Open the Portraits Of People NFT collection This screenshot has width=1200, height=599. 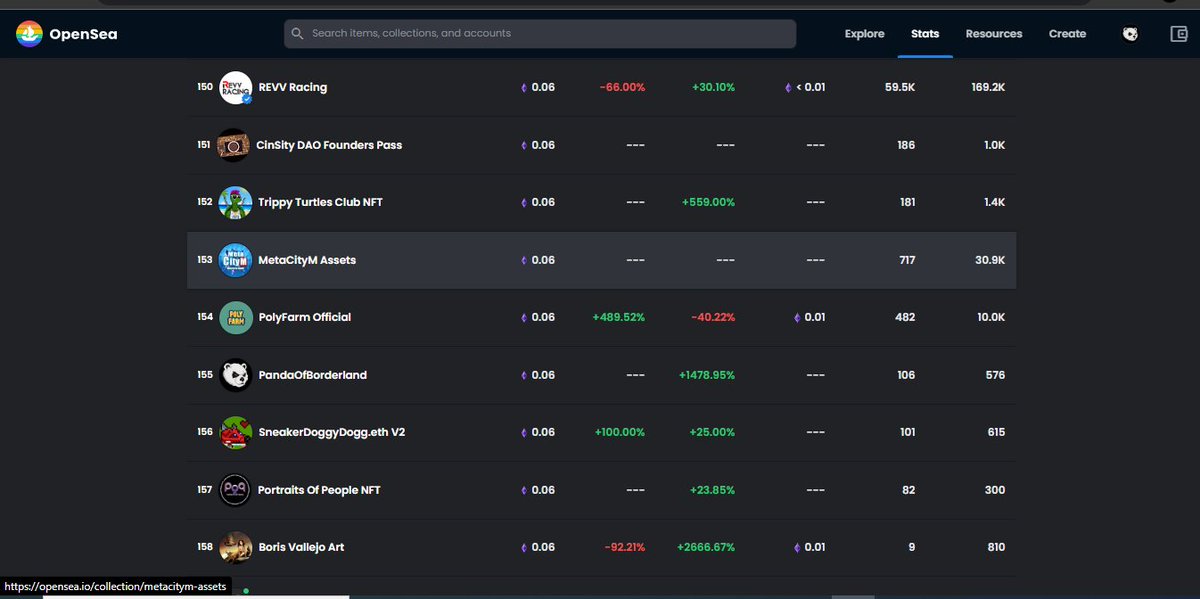pos(319,490)
